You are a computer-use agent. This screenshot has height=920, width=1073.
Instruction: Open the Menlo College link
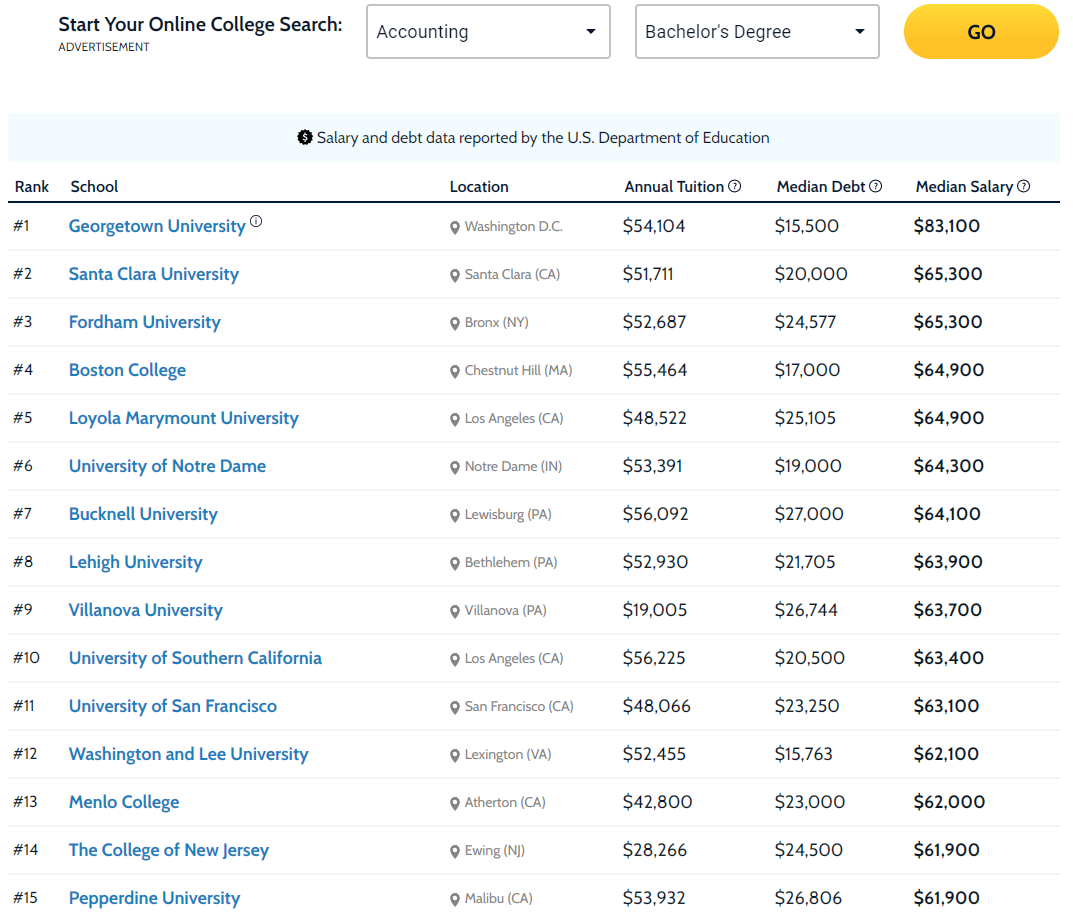pos(124,802)
